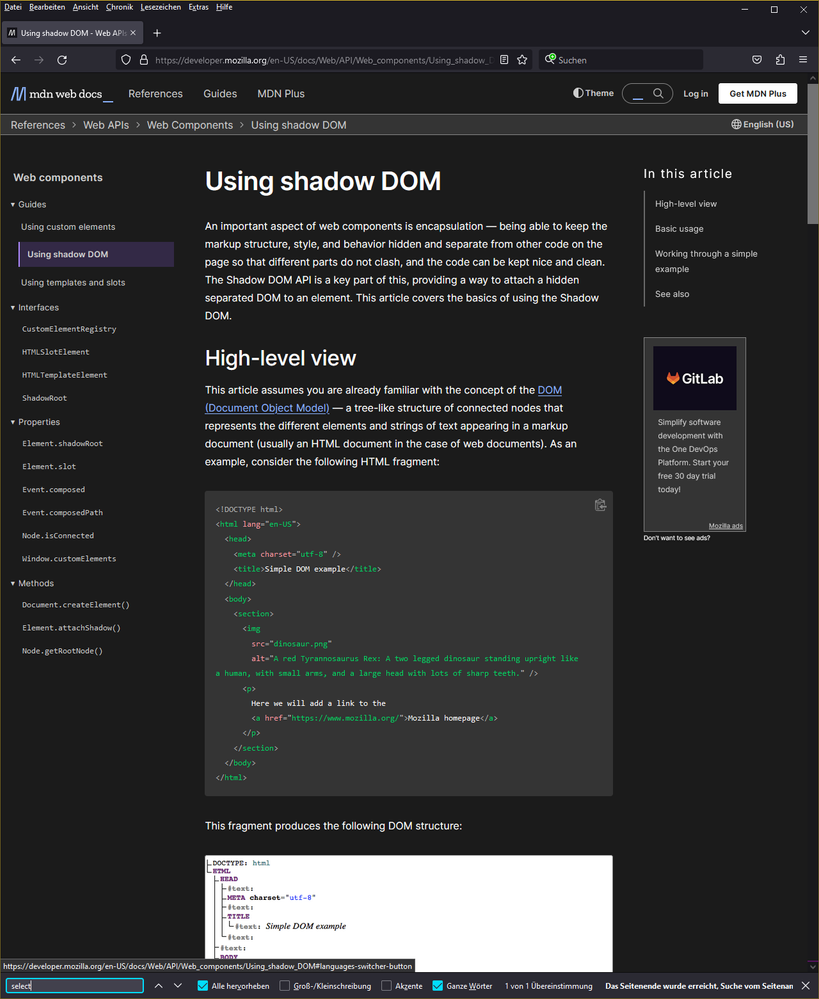This screenshot has width=819, height=999.
Task: Open the Theme switcher
Action: coord(593,93)
